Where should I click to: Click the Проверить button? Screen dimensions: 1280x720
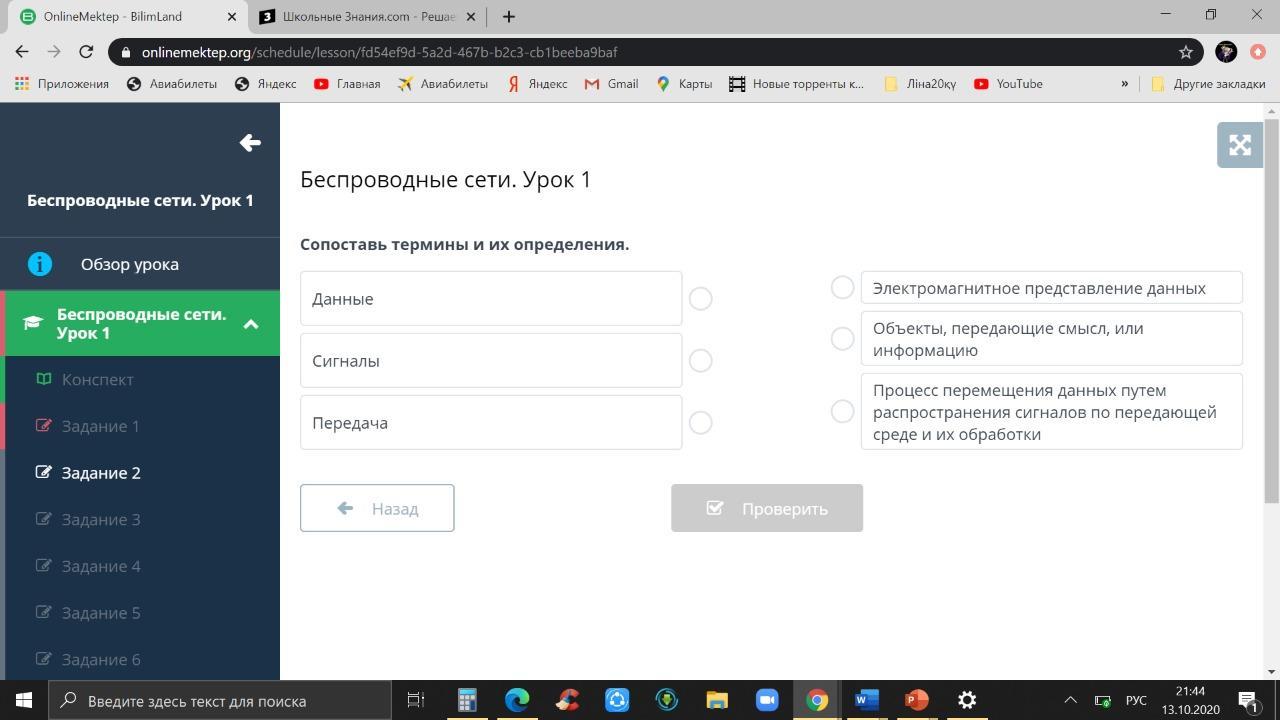coord(767,508)
